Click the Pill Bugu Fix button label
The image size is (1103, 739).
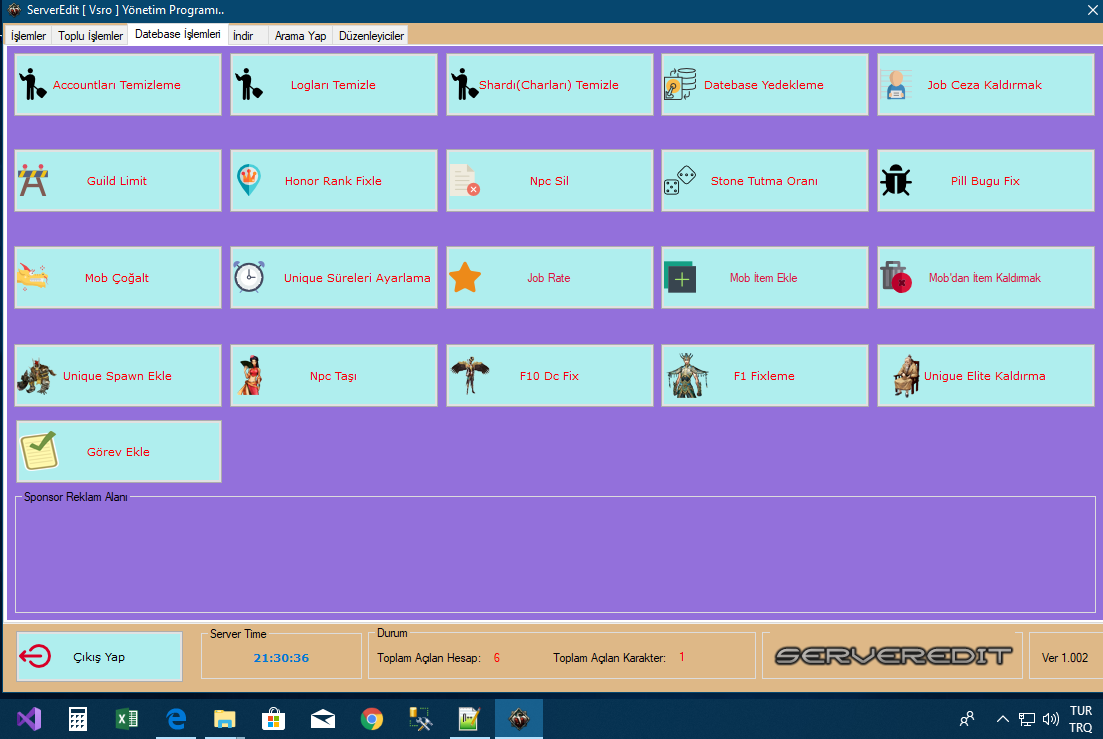pos(985,181)
